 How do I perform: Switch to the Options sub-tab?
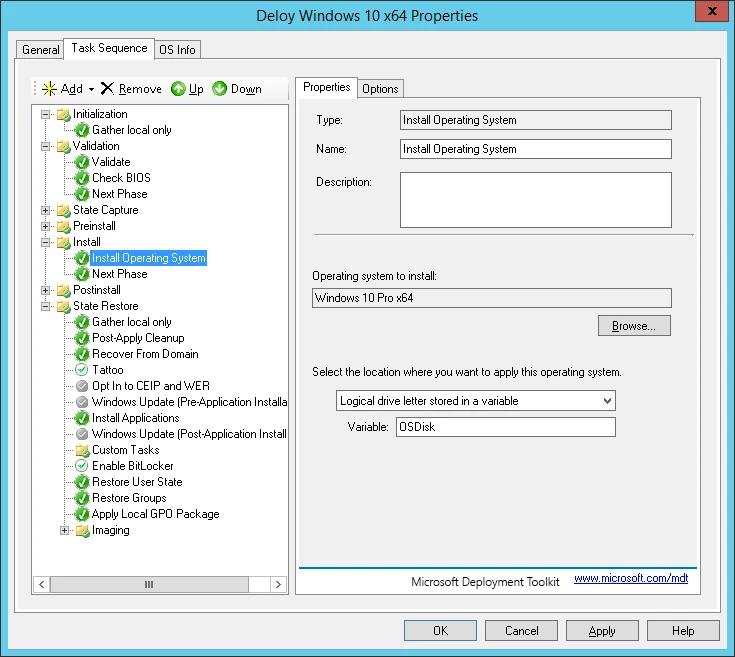(x=380, y=89)
